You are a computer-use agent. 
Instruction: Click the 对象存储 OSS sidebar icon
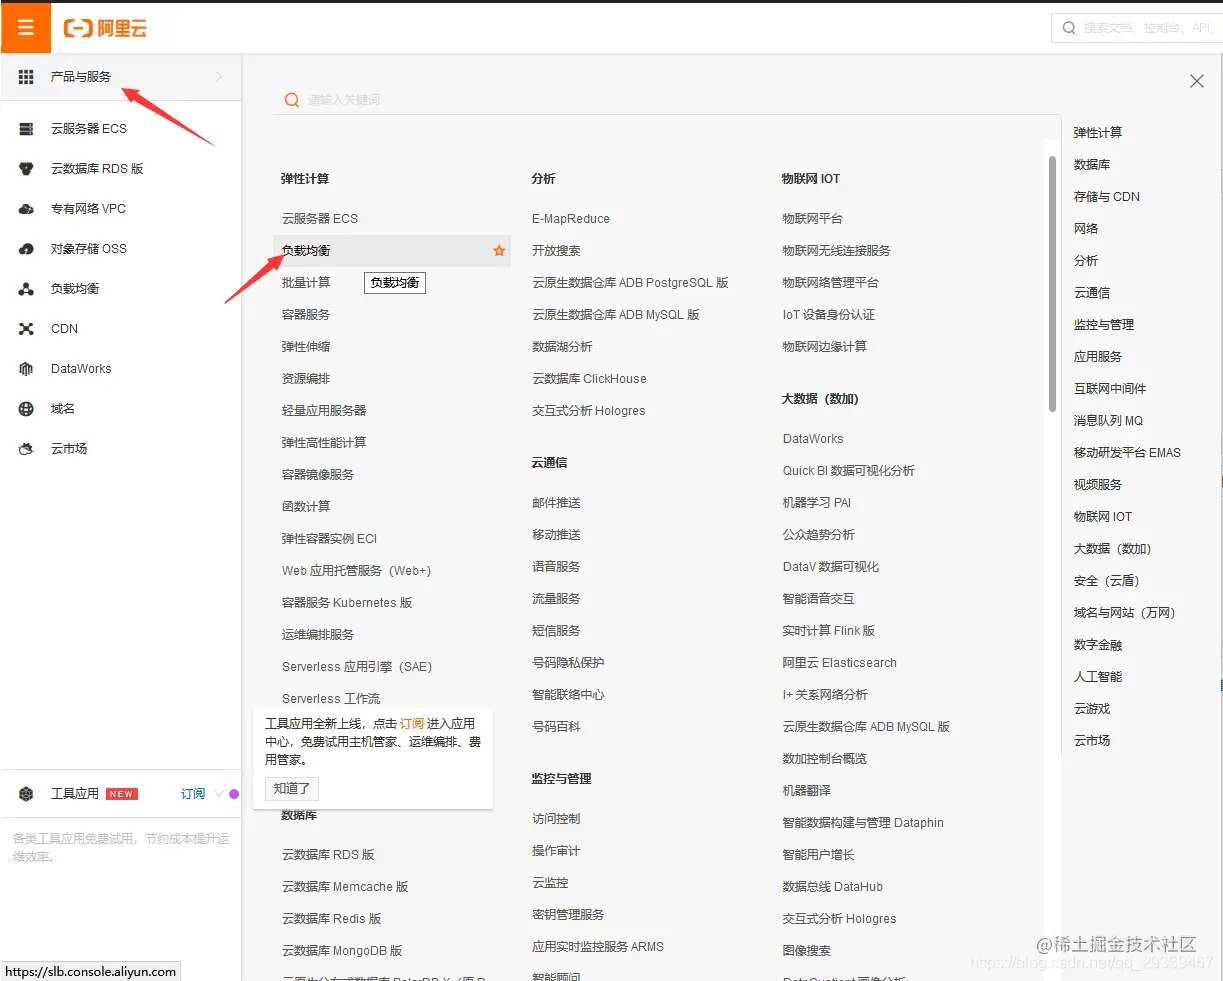click(26, 249)
